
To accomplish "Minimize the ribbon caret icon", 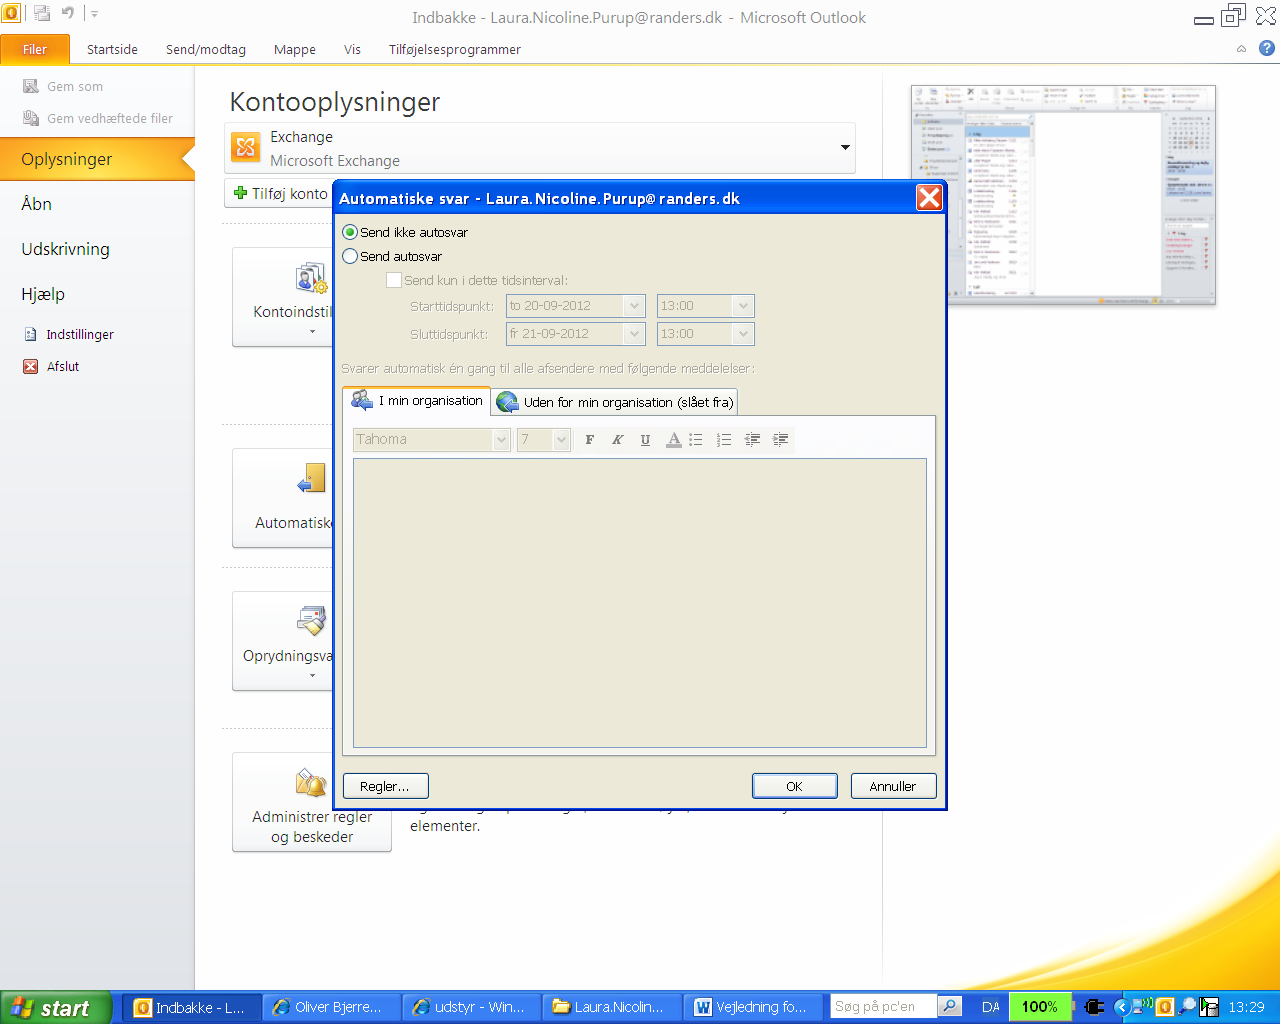I will (x=1241, y=49).
